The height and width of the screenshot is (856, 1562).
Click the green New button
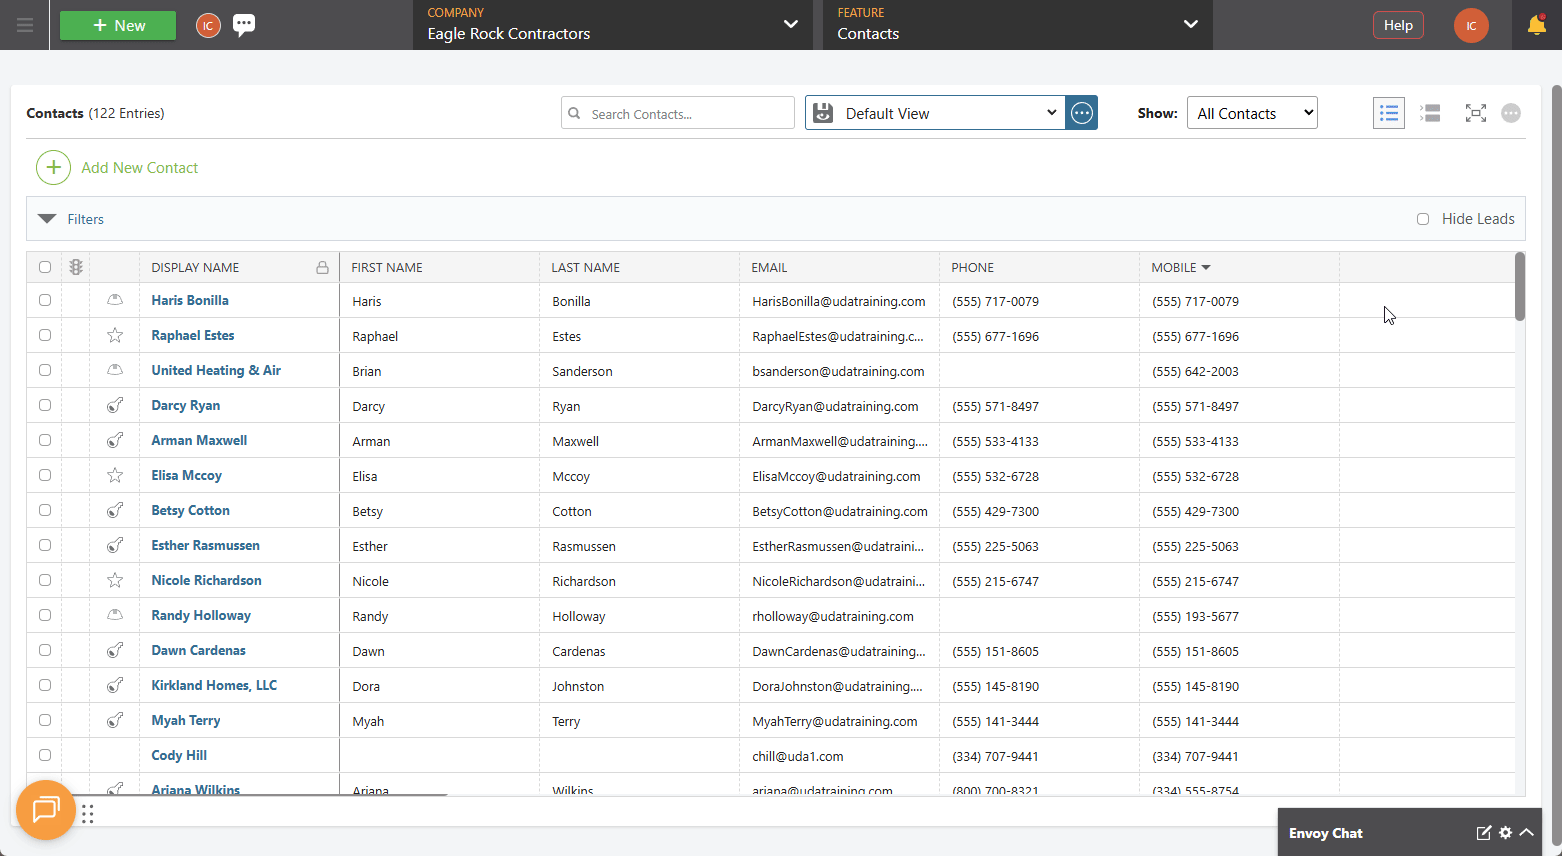pyautogui.click(x=118, y=25)
